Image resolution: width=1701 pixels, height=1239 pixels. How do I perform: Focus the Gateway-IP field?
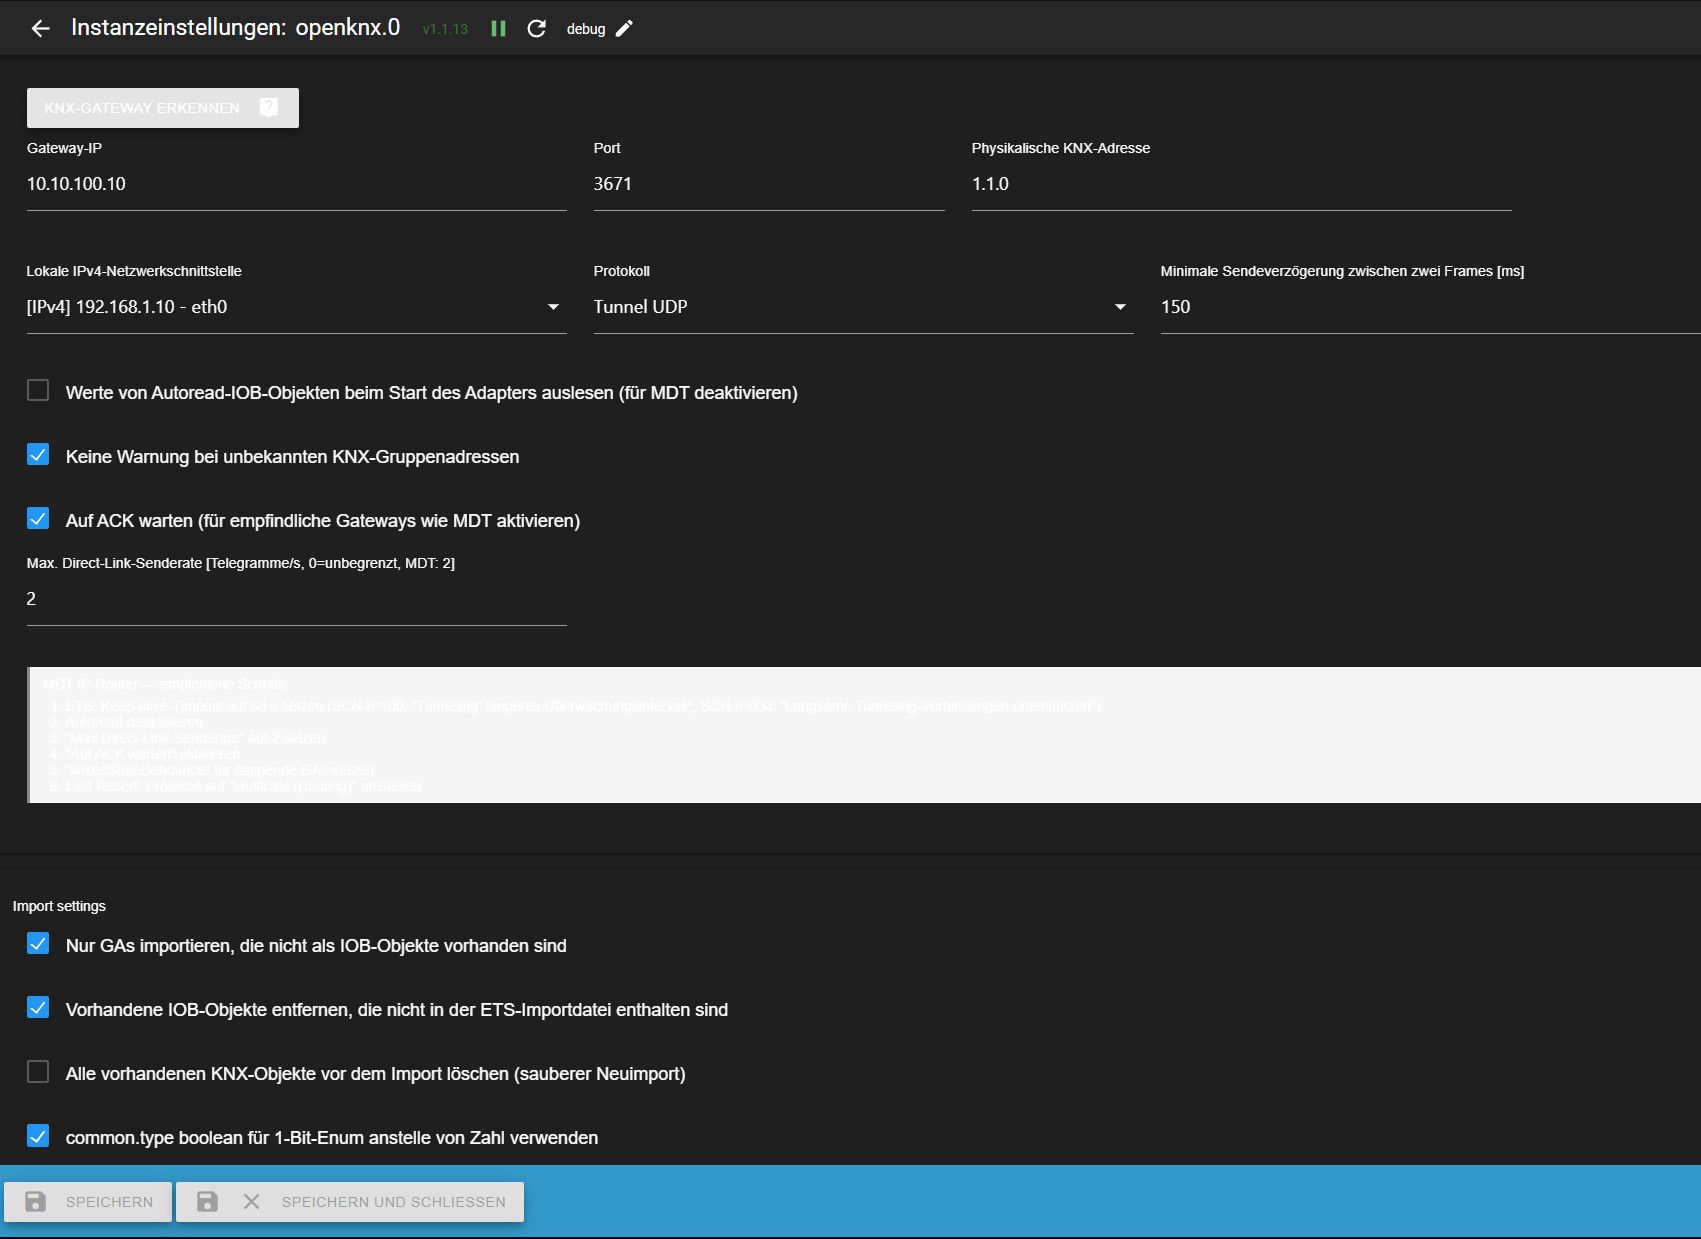(x=297, y=184)
